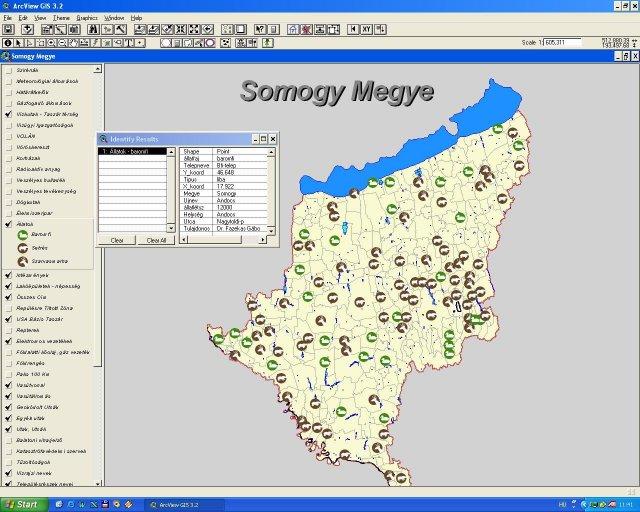Click the Clear button

[117, 240]
